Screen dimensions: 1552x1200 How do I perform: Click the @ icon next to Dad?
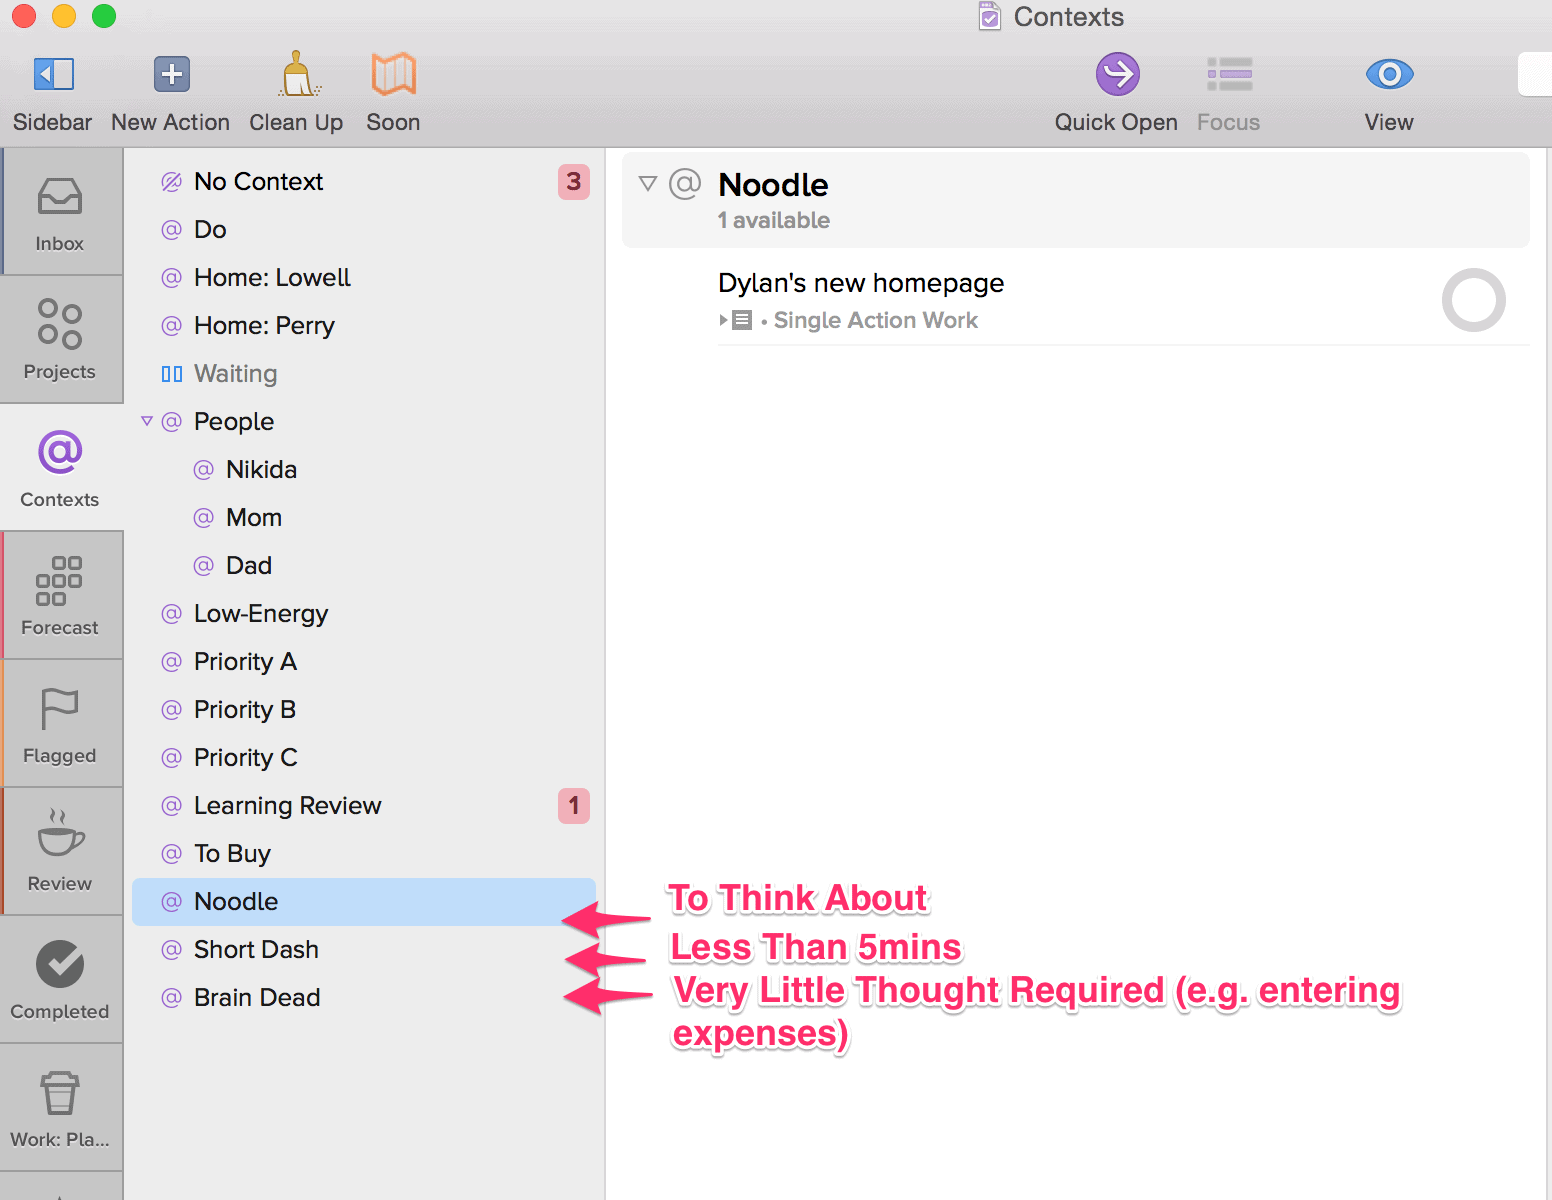204,566
